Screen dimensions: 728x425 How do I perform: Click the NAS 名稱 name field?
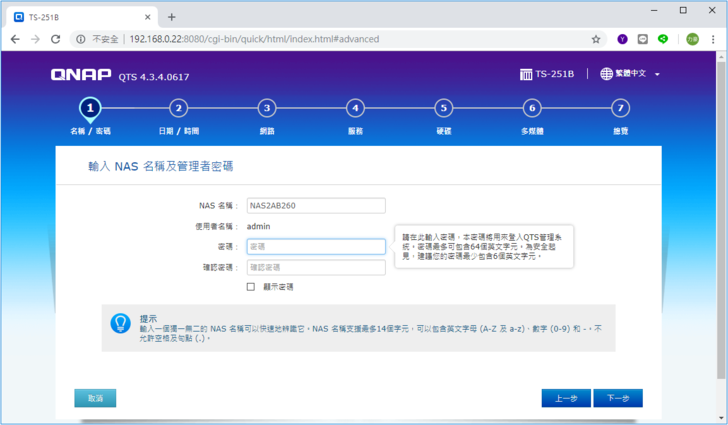315,206
